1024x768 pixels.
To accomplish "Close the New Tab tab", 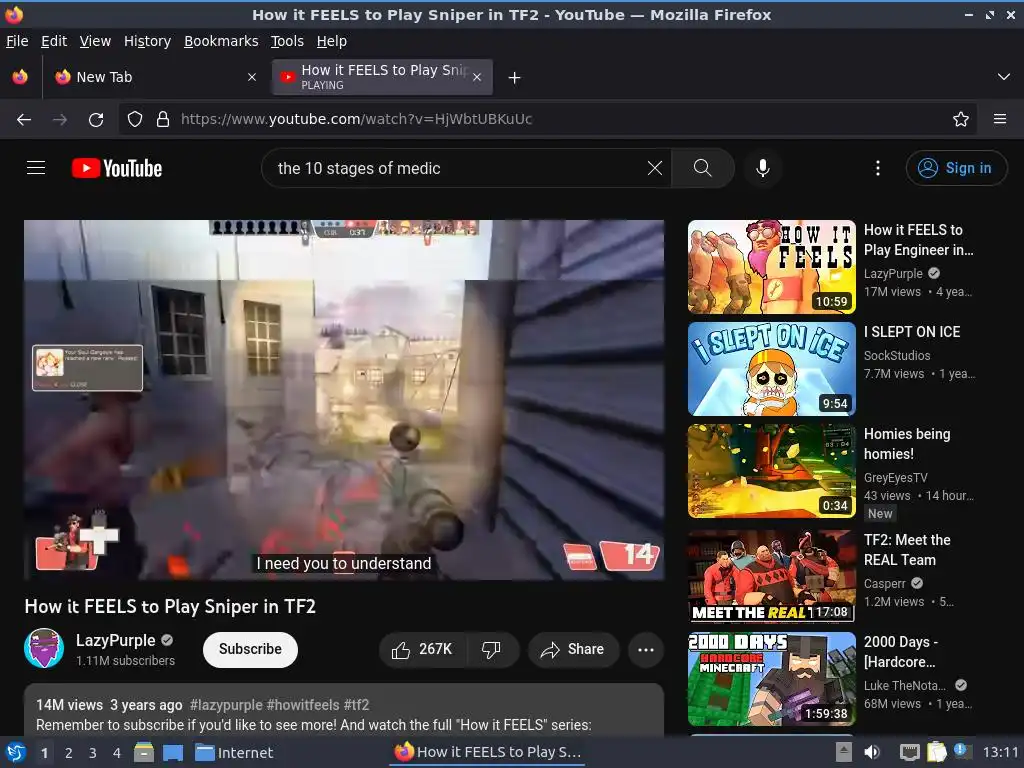I will tap(251, 77).
